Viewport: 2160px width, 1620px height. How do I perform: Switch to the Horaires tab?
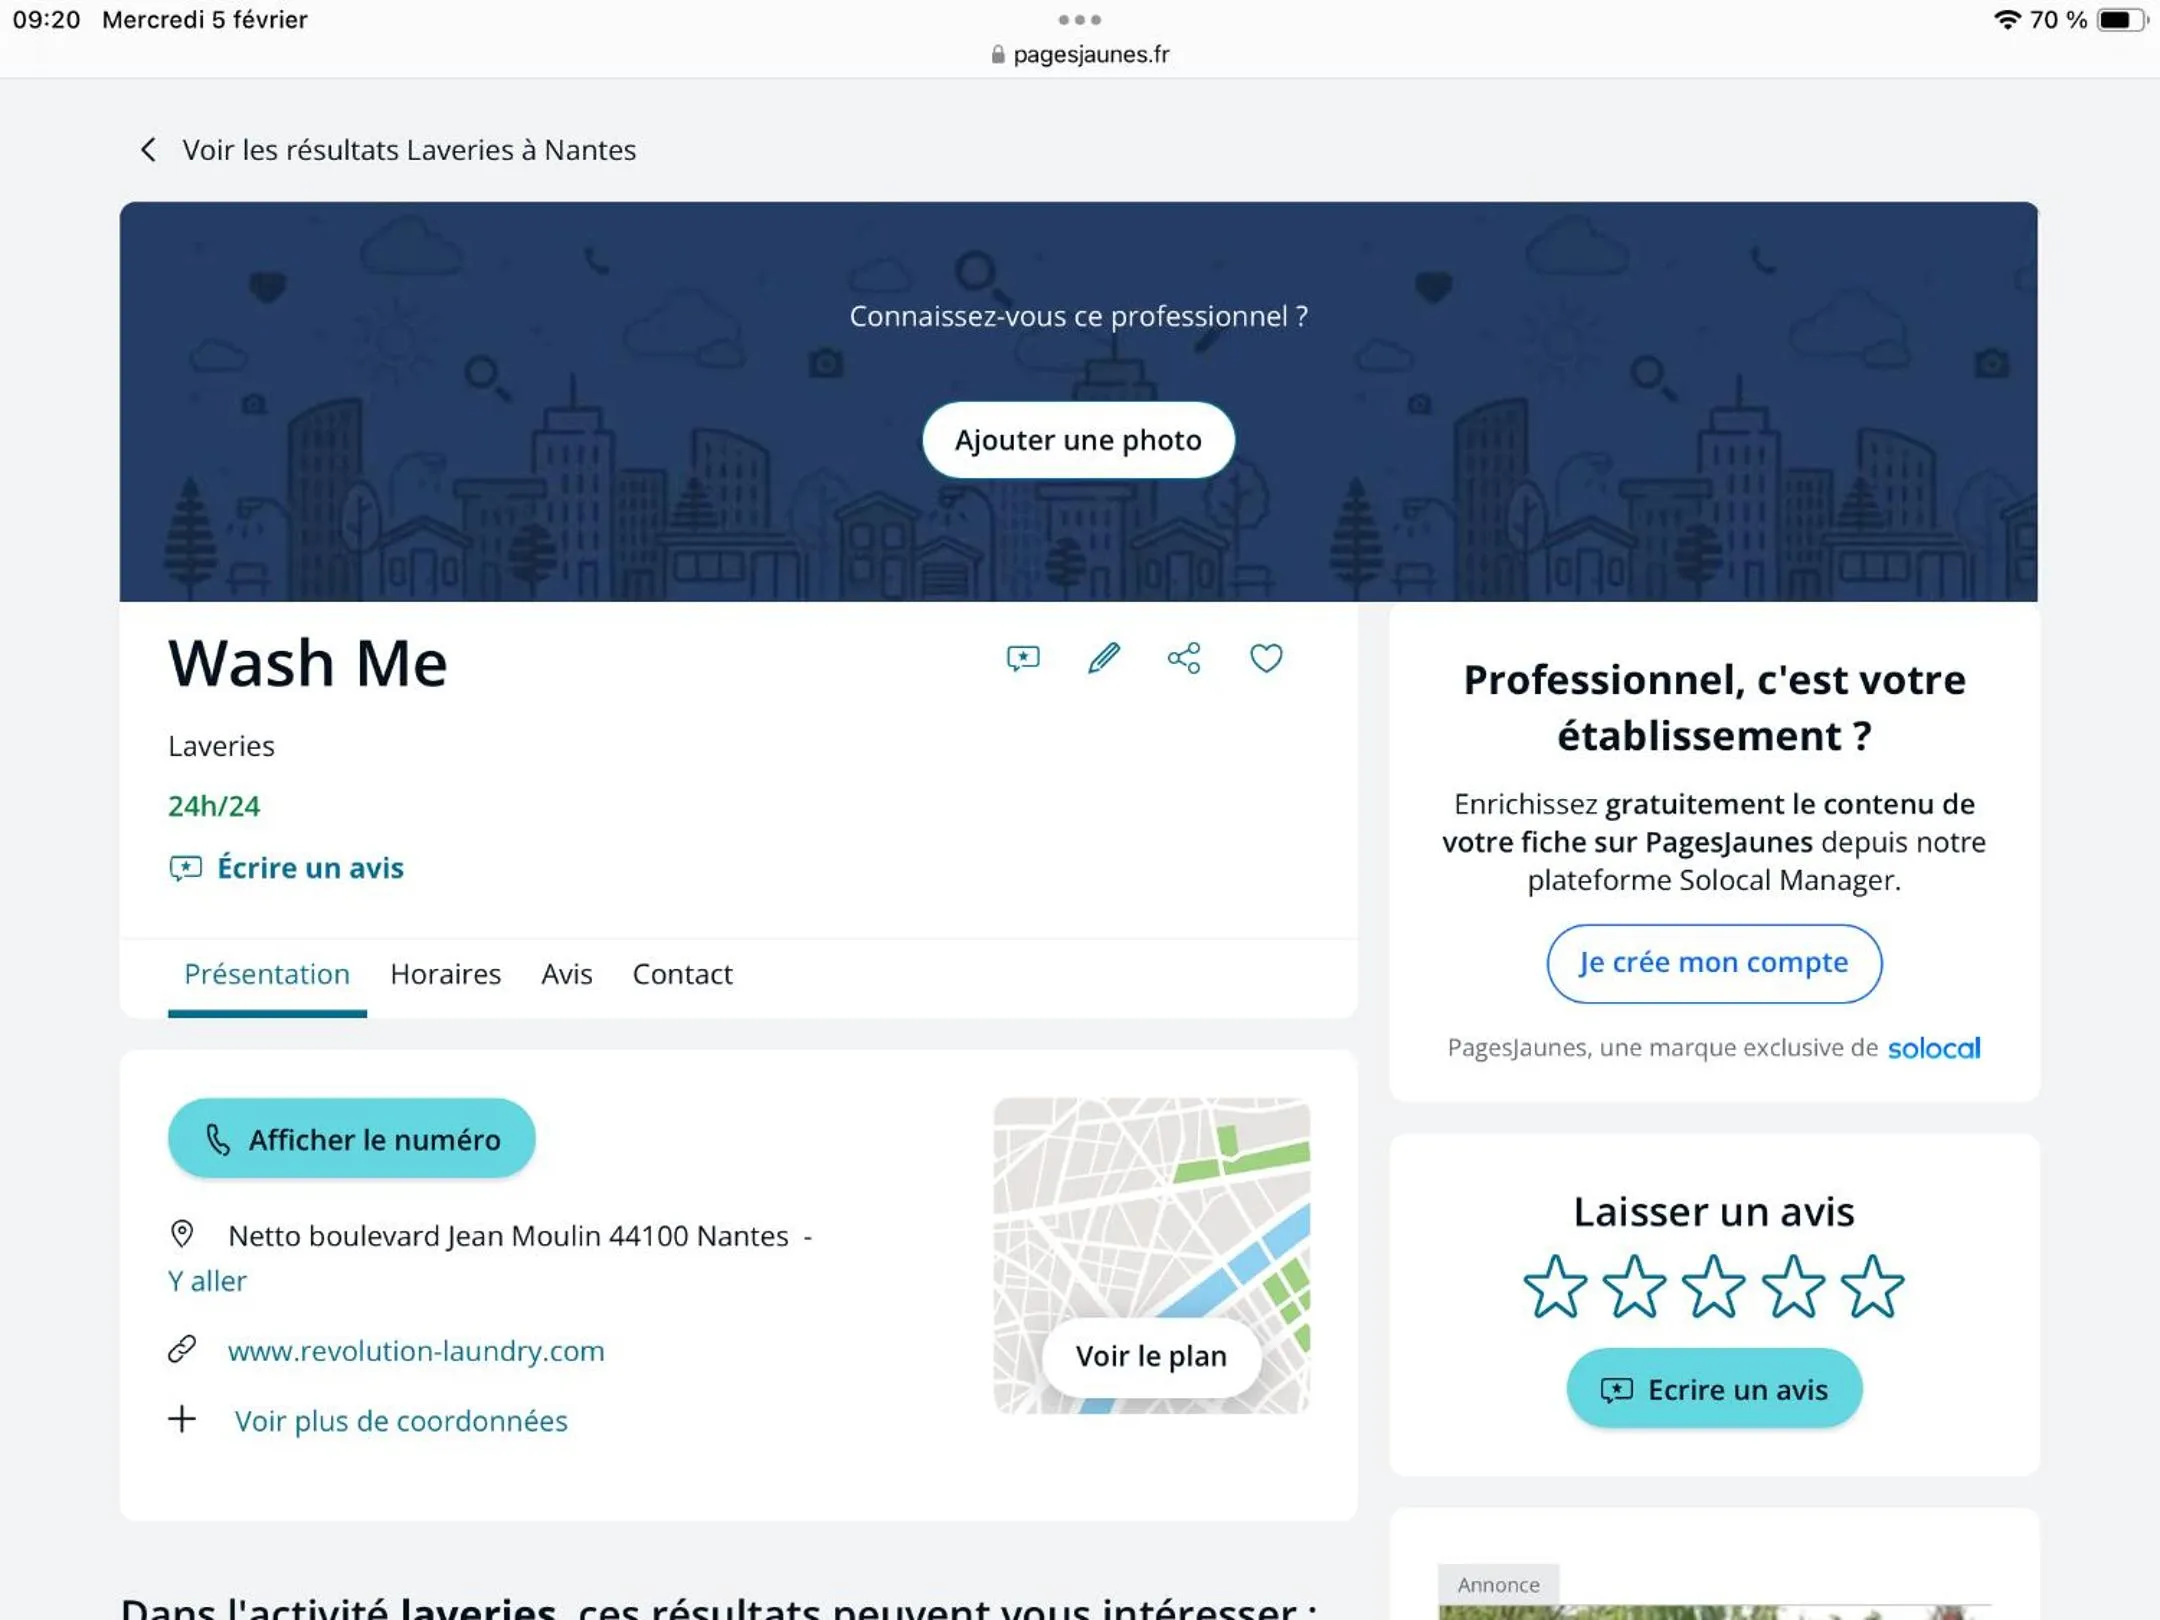[x=445, y=974]
